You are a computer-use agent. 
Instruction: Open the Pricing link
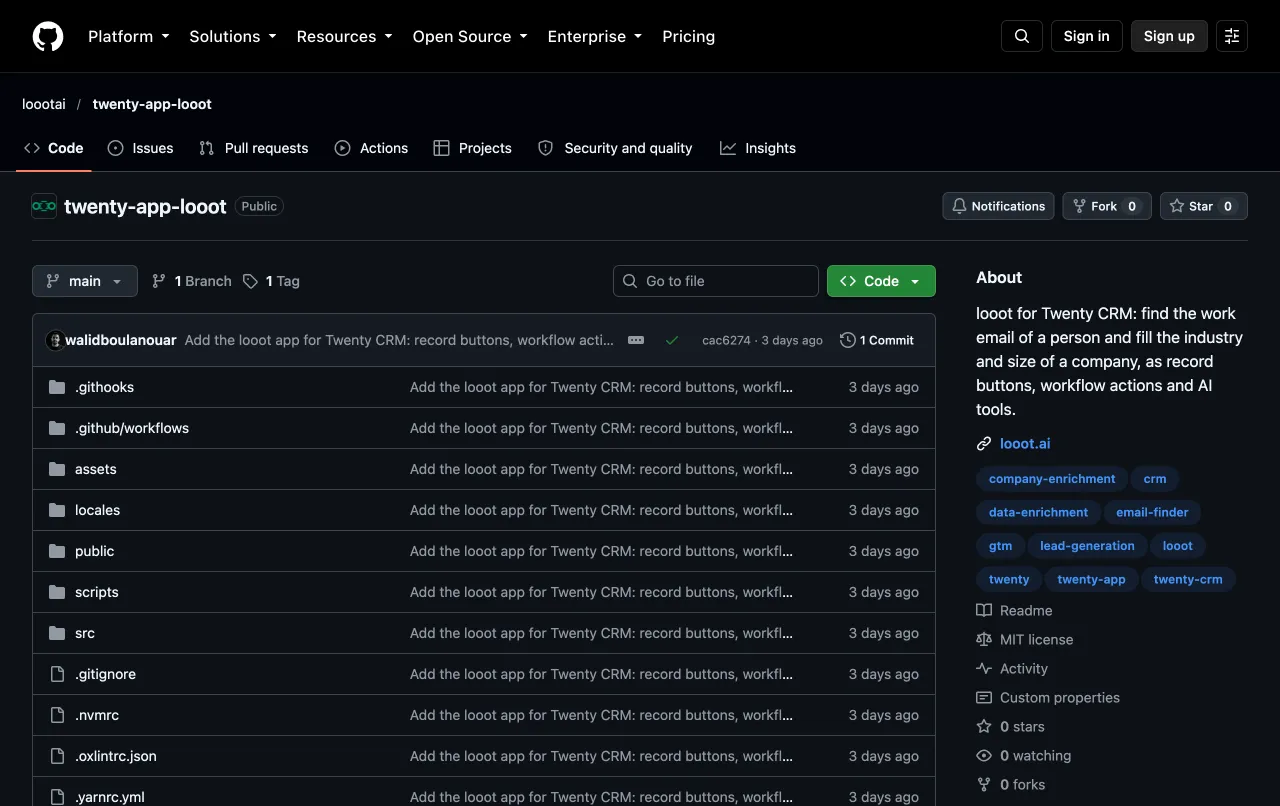[689, 36]
